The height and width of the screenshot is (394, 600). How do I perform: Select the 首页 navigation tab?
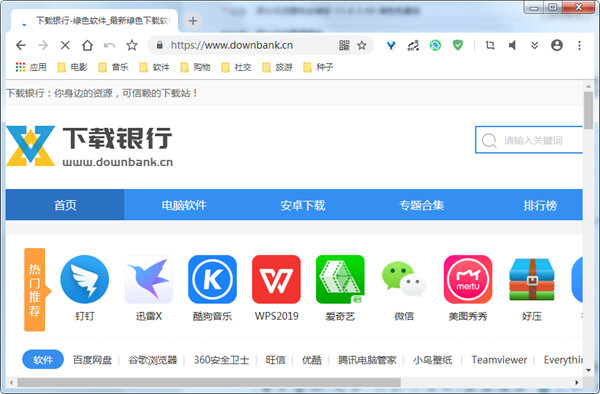pos(65,205)
